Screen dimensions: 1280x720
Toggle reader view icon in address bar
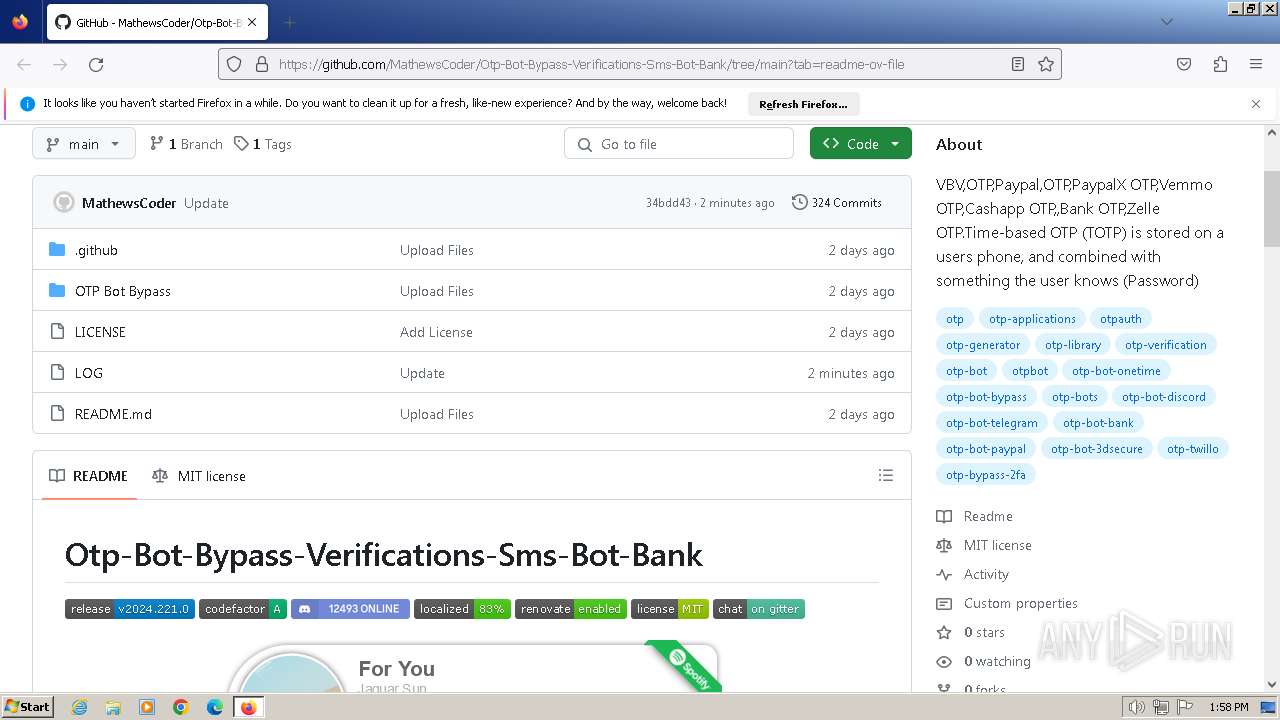pyautogui.click(x=1018, y=64)
